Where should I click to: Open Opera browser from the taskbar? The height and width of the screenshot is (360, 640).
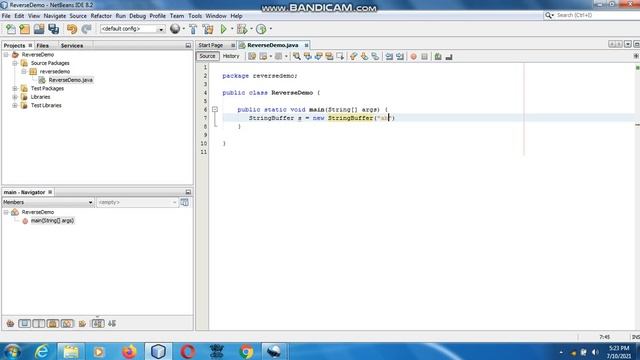187,351
